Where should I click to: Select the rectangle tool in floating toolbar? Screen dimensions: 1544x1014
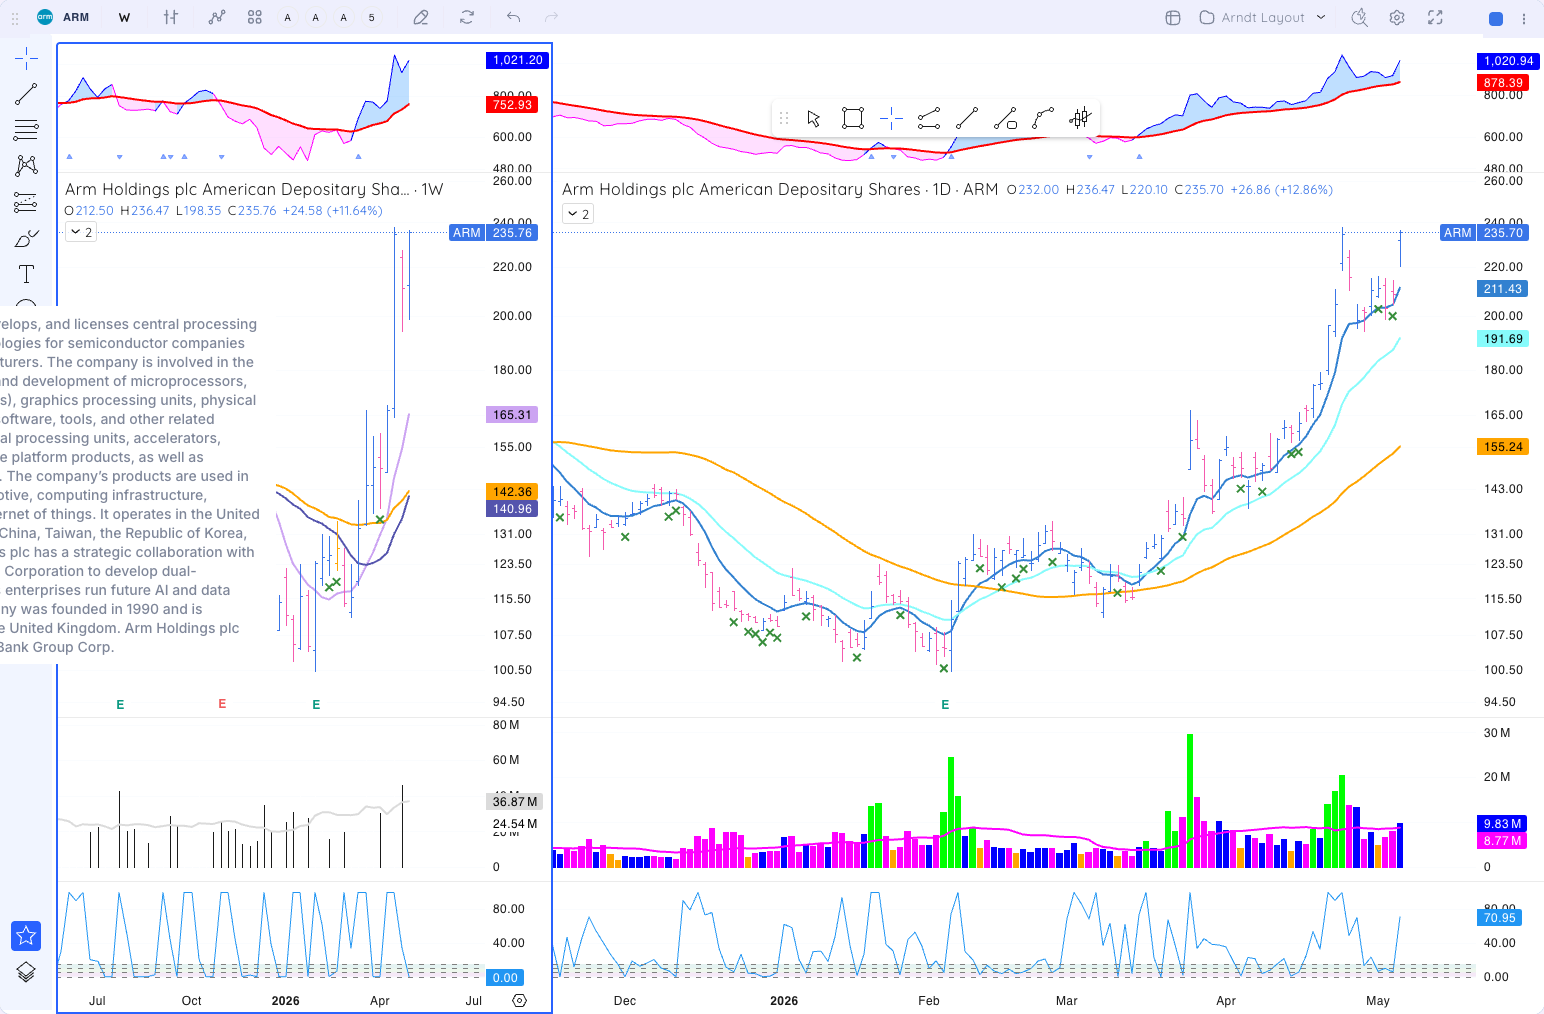point(853,119)
